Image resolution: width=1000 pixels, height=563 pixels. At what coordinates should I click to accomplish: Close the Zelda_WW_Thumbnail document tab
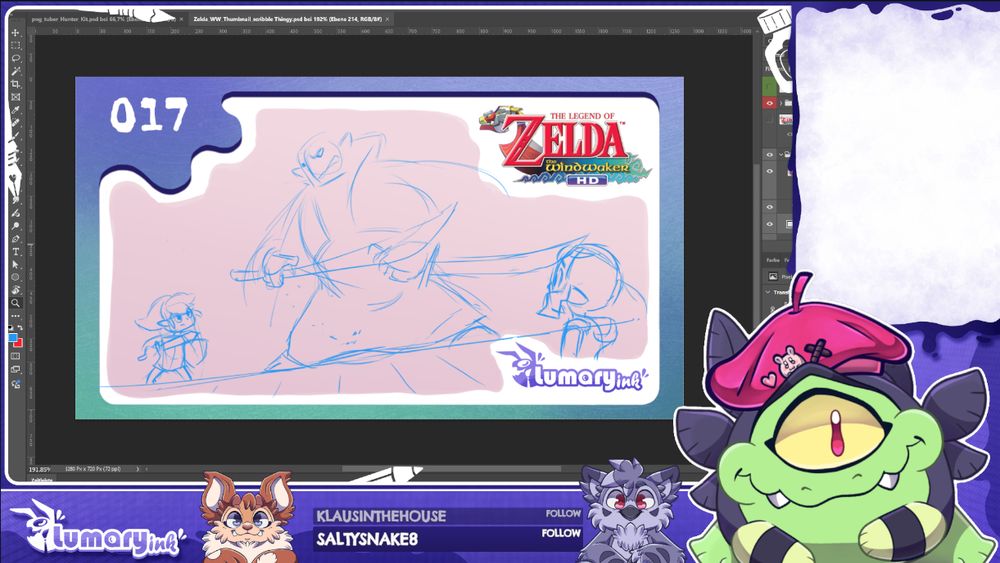pos(387,19)
